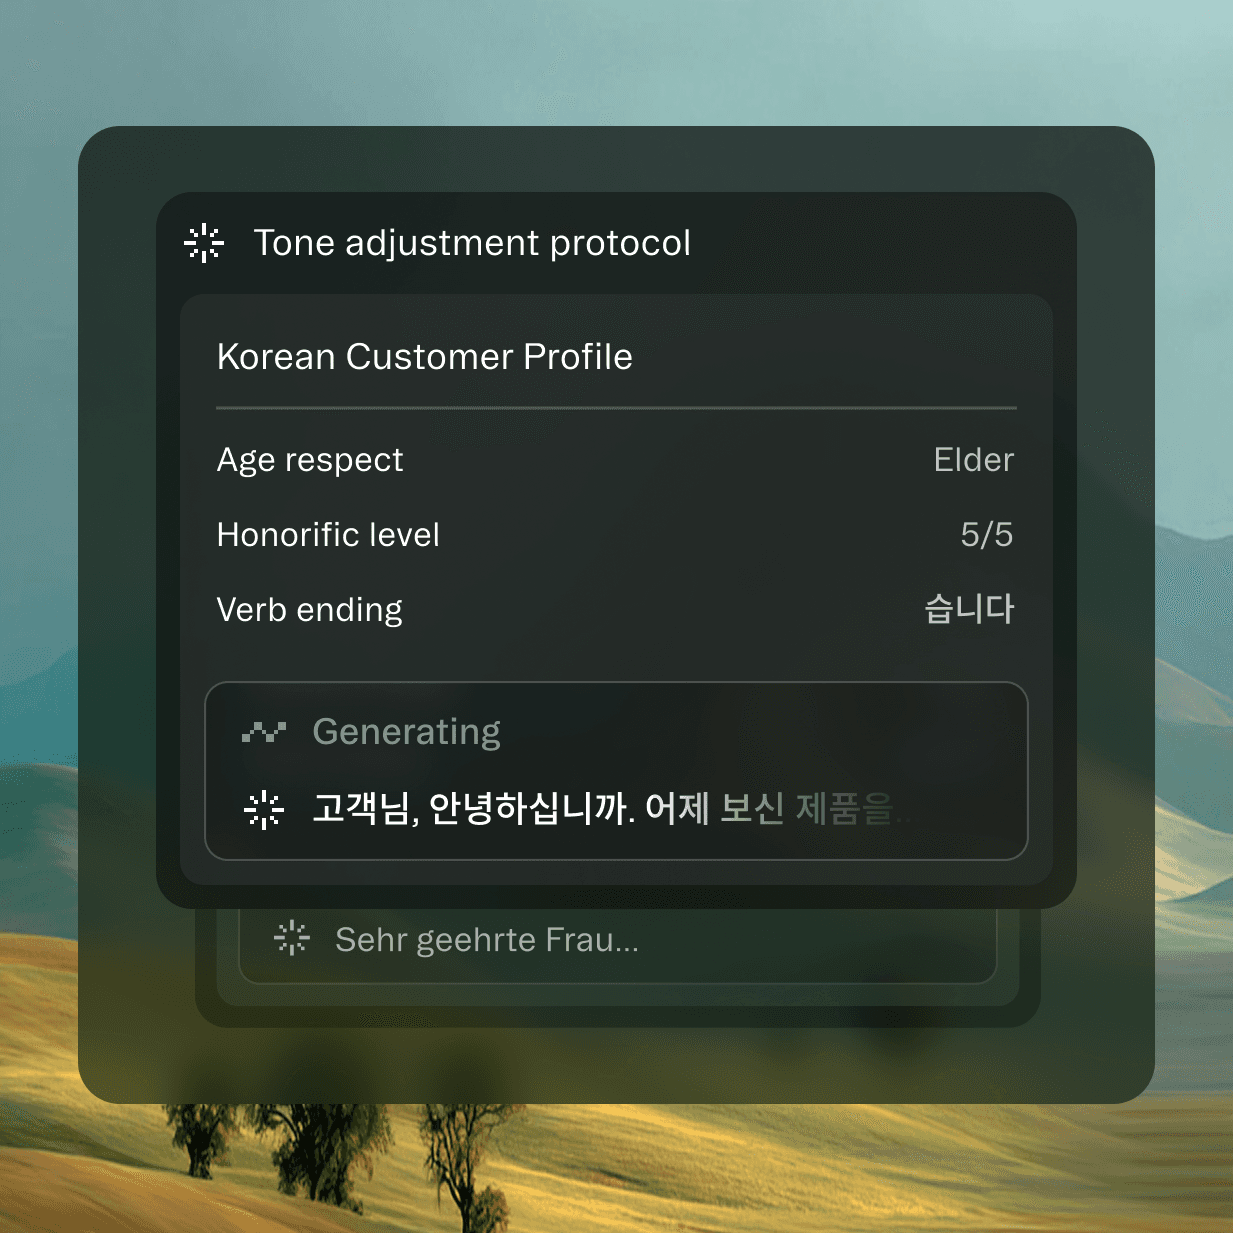The height and width of the screenshot is (1233, 1233).
Task: Open the 습니다 verb ending option
Action: pyautogui.click(x=969, y=609)
